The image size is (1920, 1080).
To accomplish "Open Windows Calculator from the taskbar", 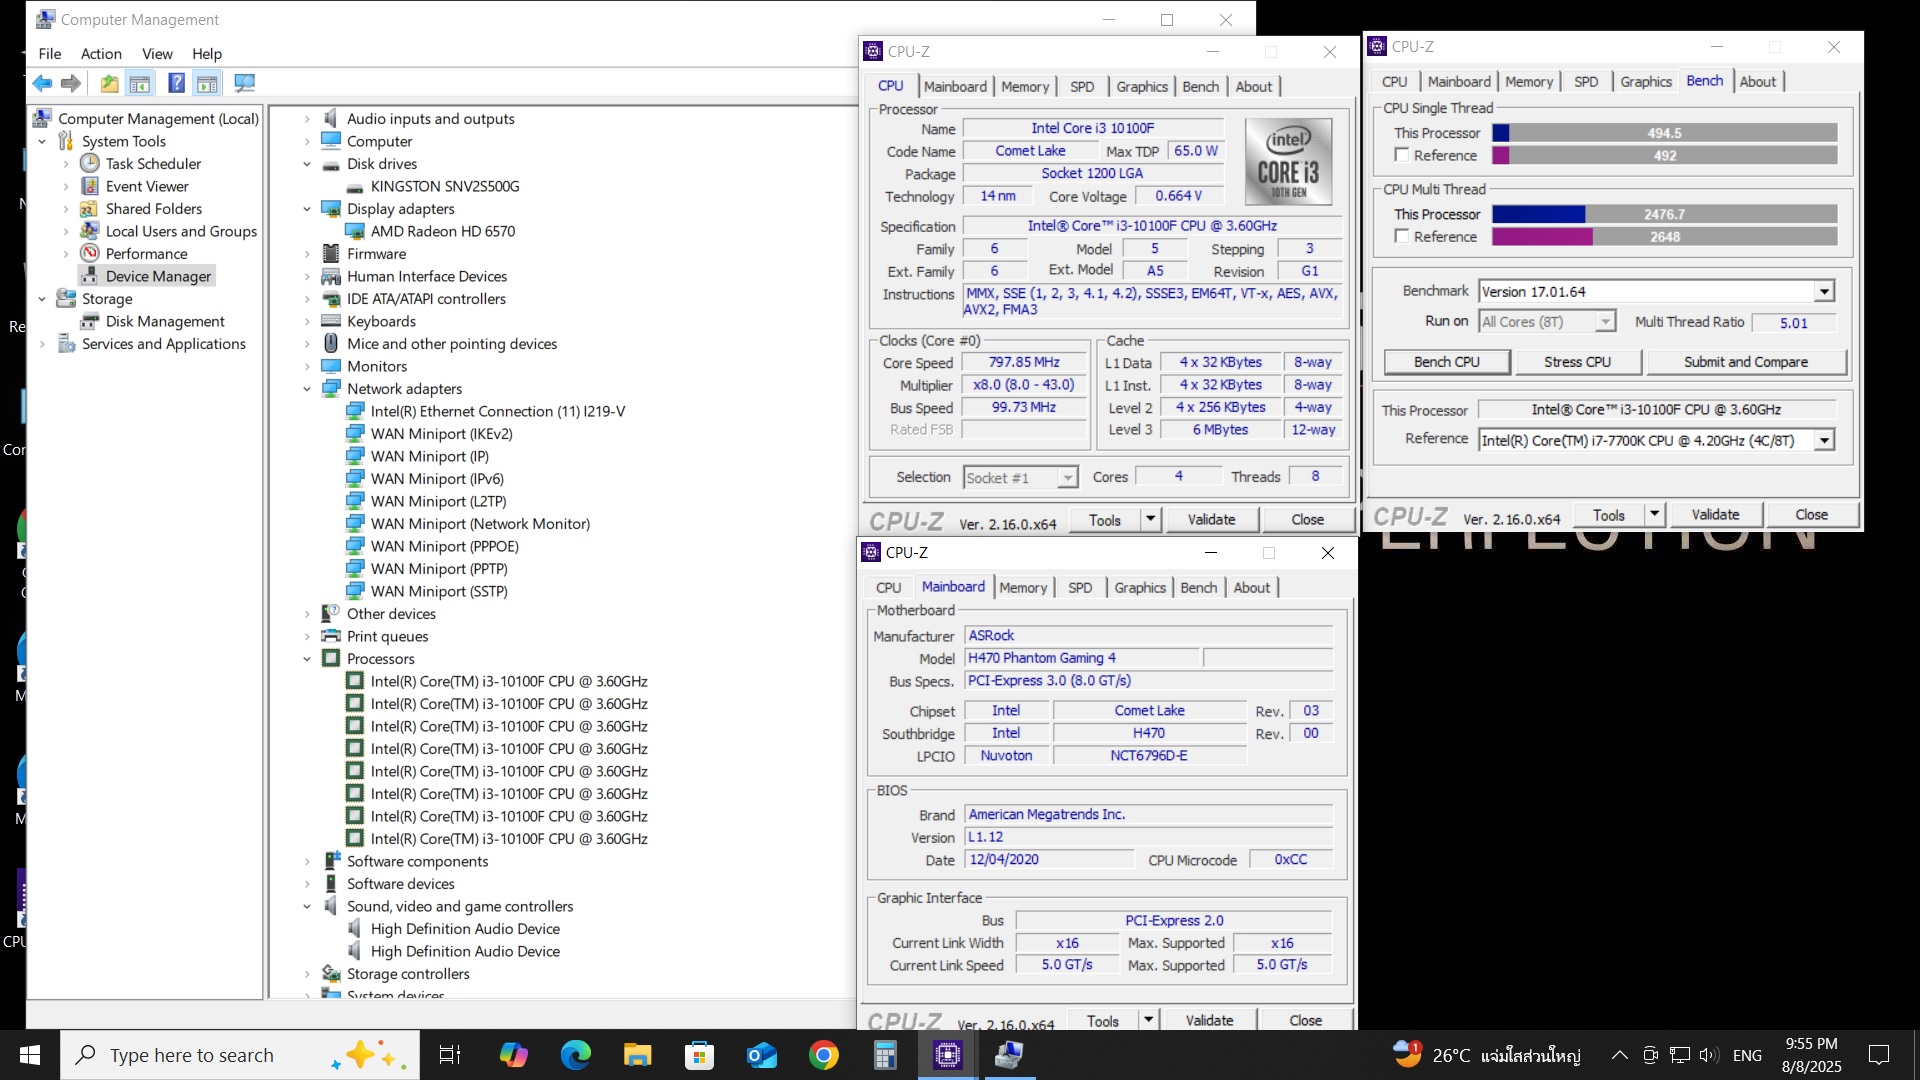I will pyautogui.click(x=885, y=1055).
